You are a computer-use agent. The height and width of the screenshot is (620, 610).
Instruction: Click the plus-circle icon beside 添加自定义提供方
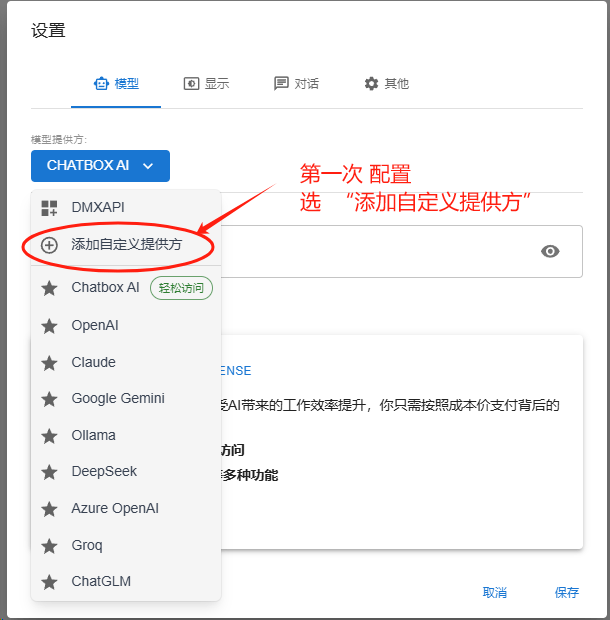click(49, 245)
